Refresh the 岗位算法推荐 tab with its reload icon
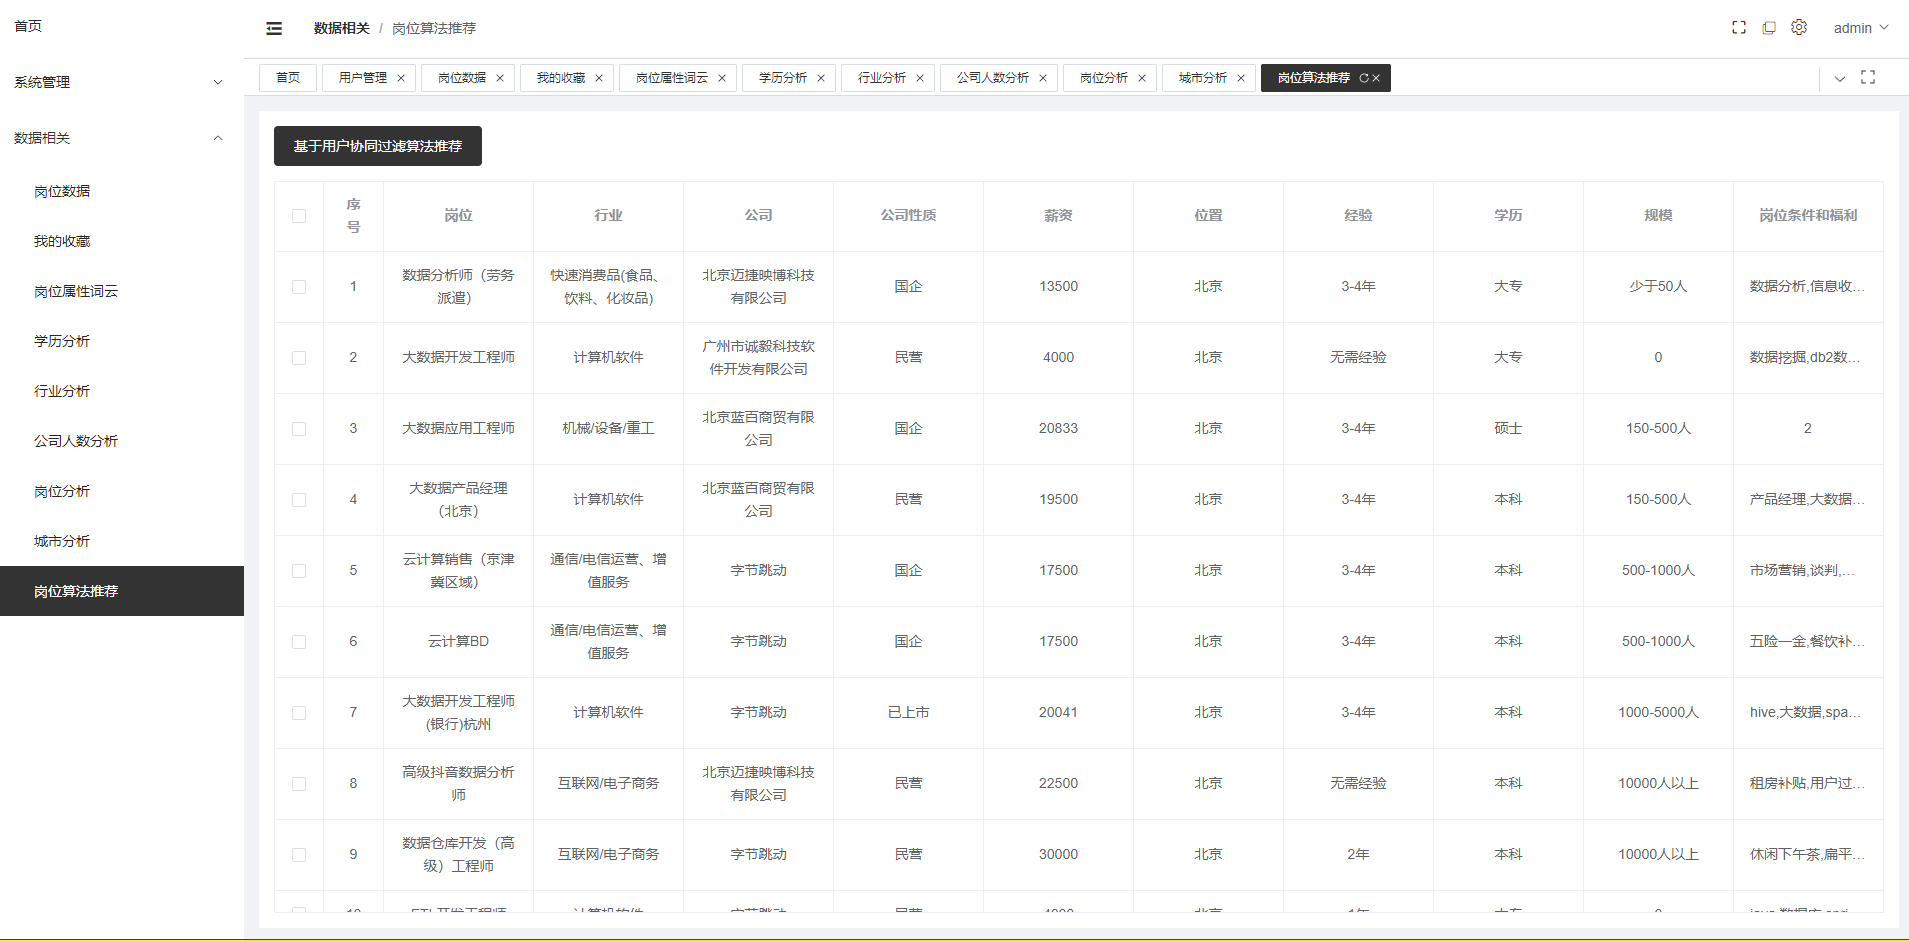The image size is (1909, 942). 1363,78
